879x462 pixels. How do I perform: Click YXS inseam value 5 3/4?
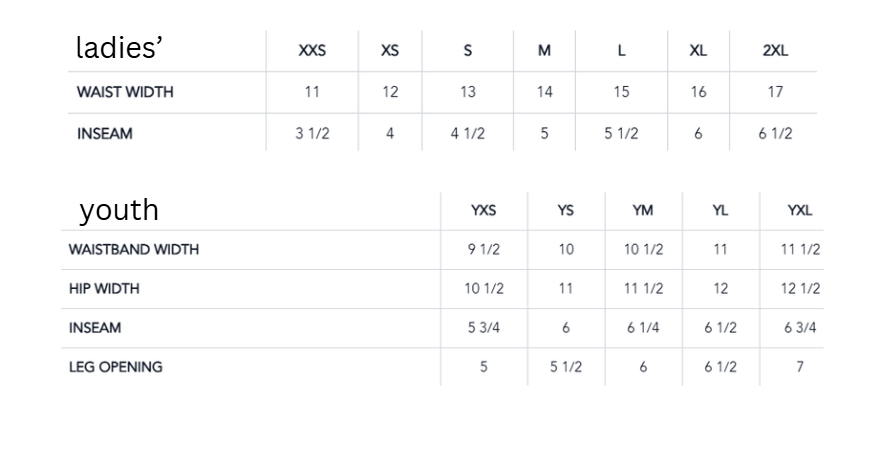pos(484,328)
